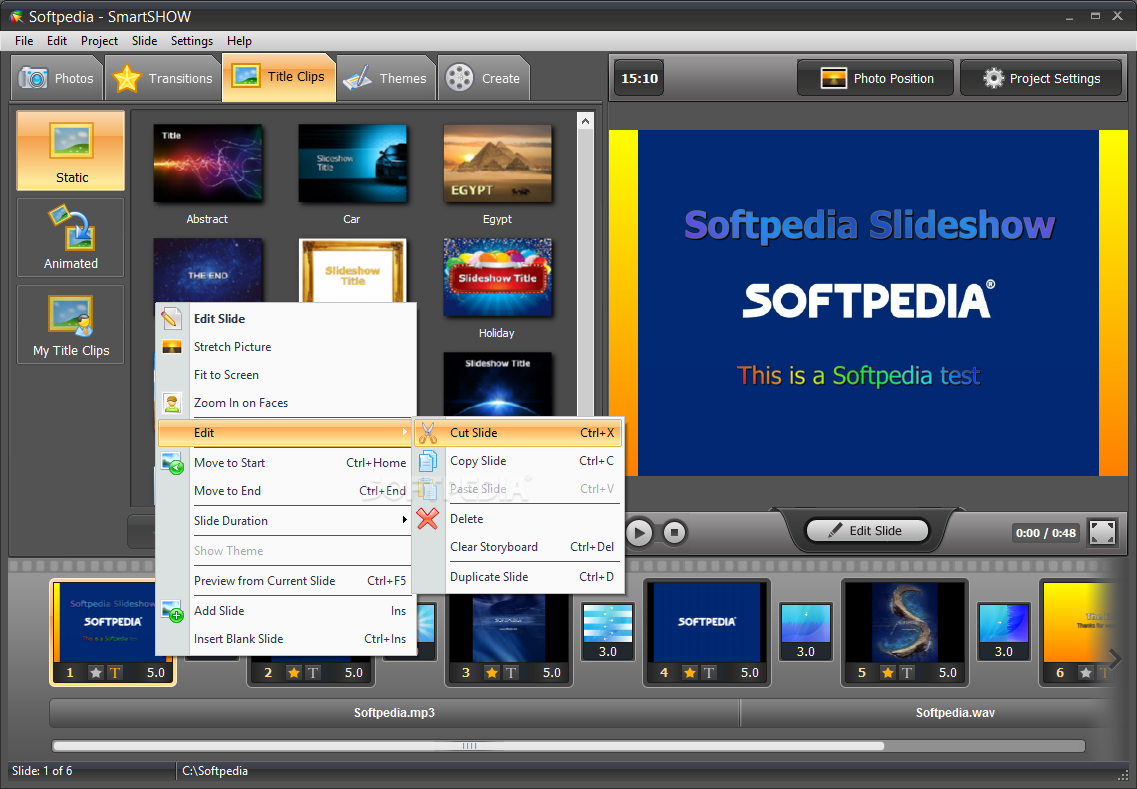
Task: Select Duplicate Slide
Action: point(518,577)
